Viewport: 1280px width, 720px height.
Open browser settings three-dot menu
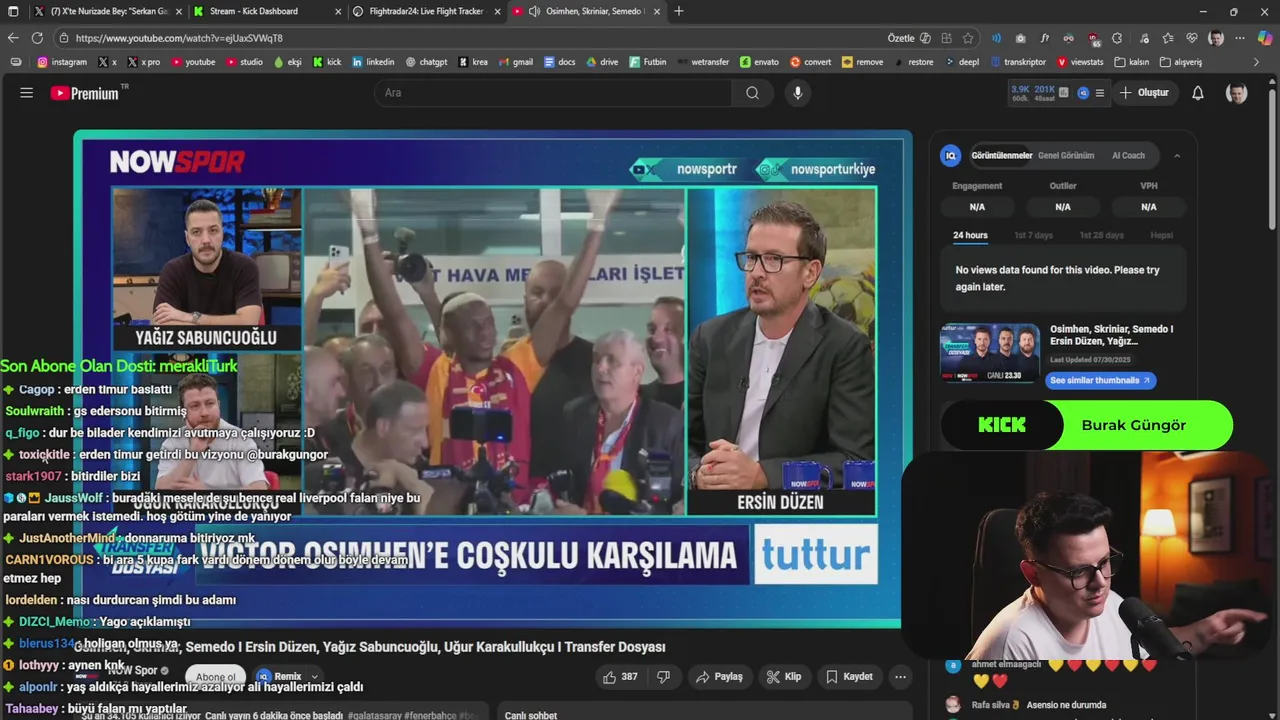[1240, 38]
